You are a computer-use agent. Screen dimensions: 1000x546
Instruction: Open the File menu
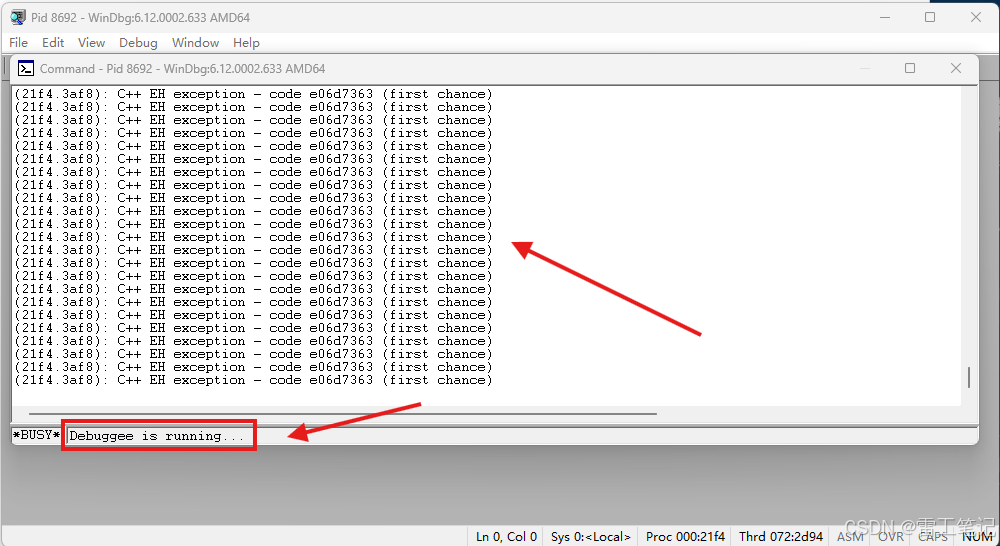[18, 43]
